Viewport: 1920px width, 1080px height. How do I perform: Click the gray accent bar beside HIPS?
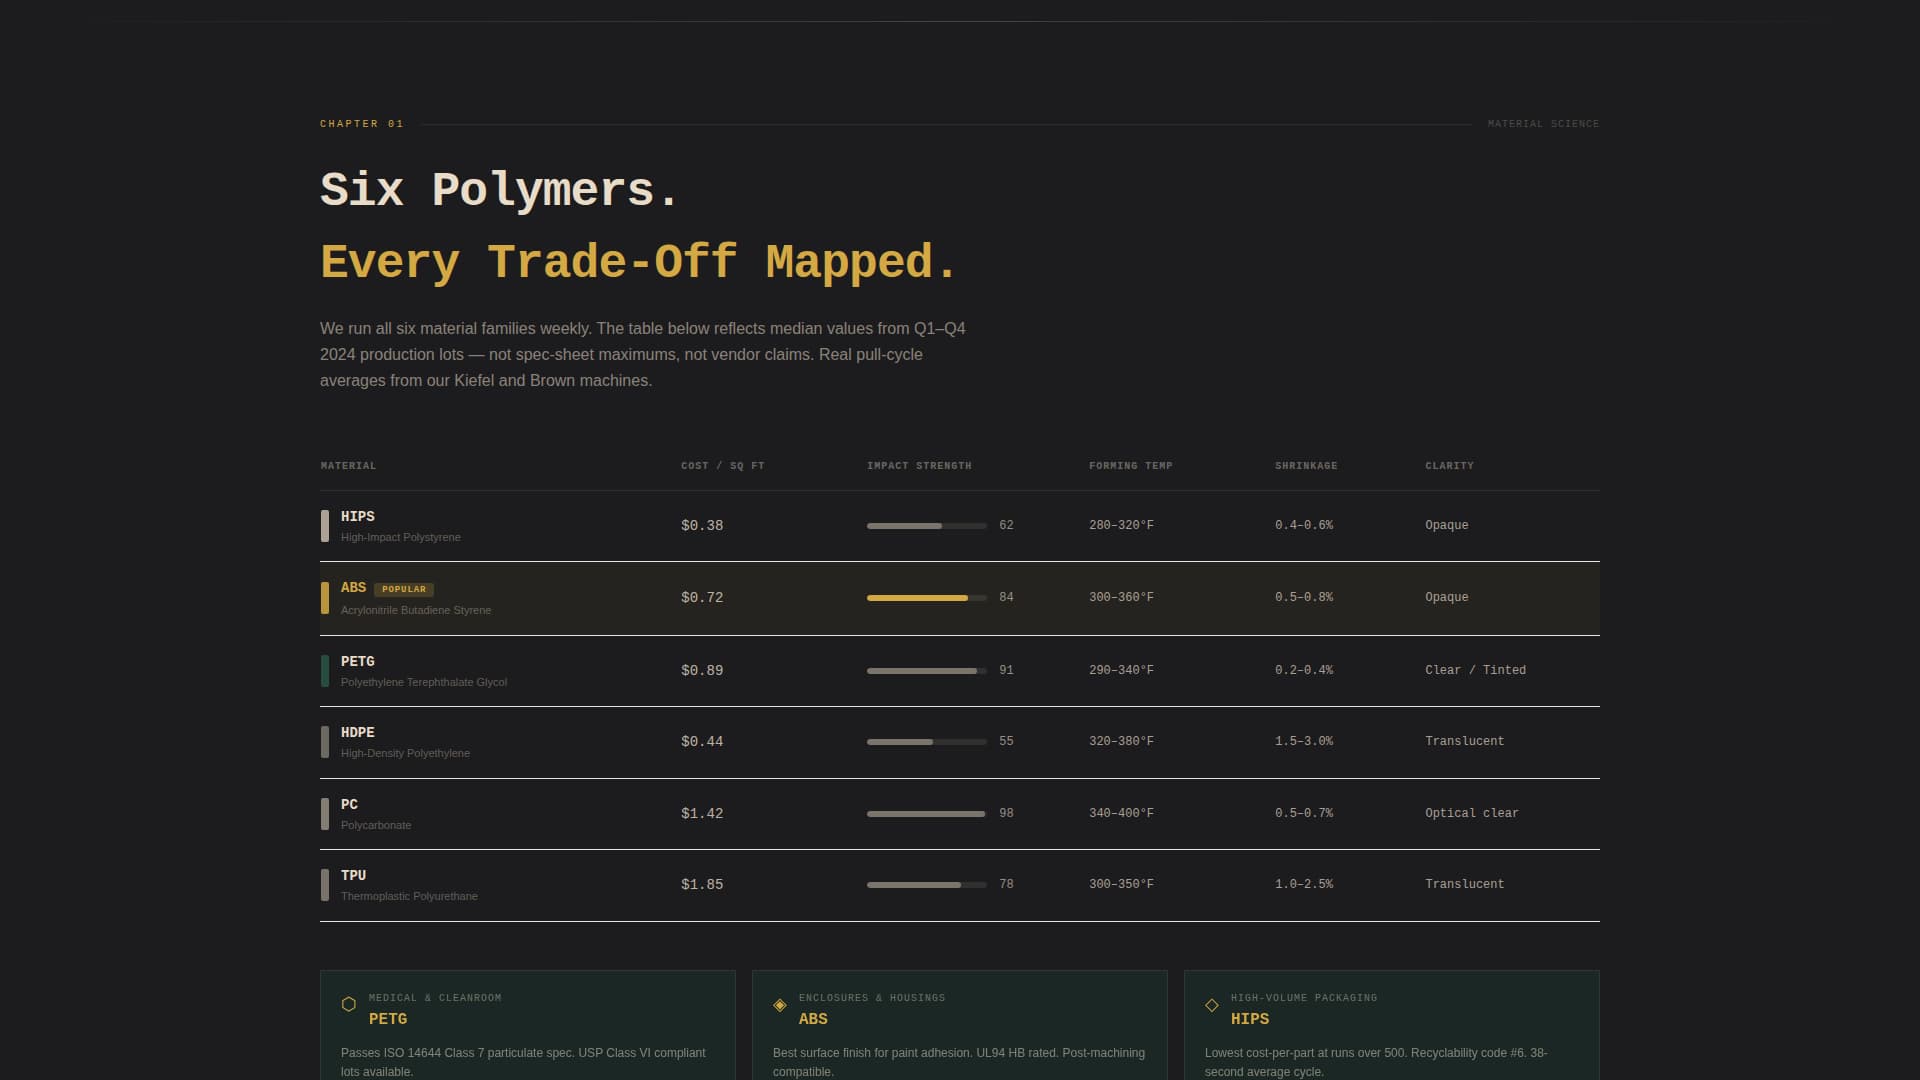click(x=326, y=525)
